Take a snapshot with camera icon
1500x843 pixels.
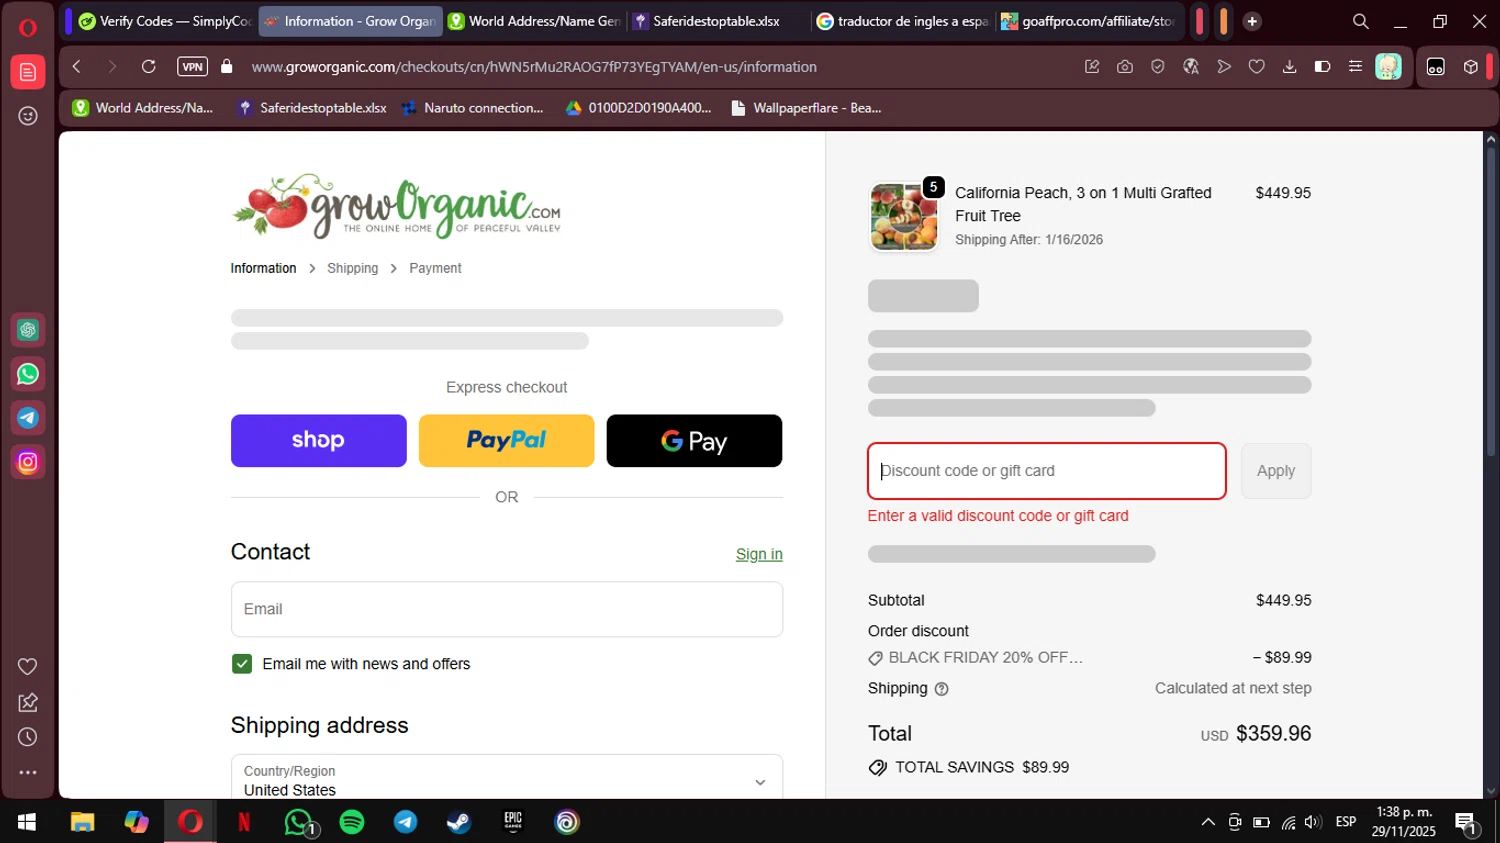coord(1125,67)
